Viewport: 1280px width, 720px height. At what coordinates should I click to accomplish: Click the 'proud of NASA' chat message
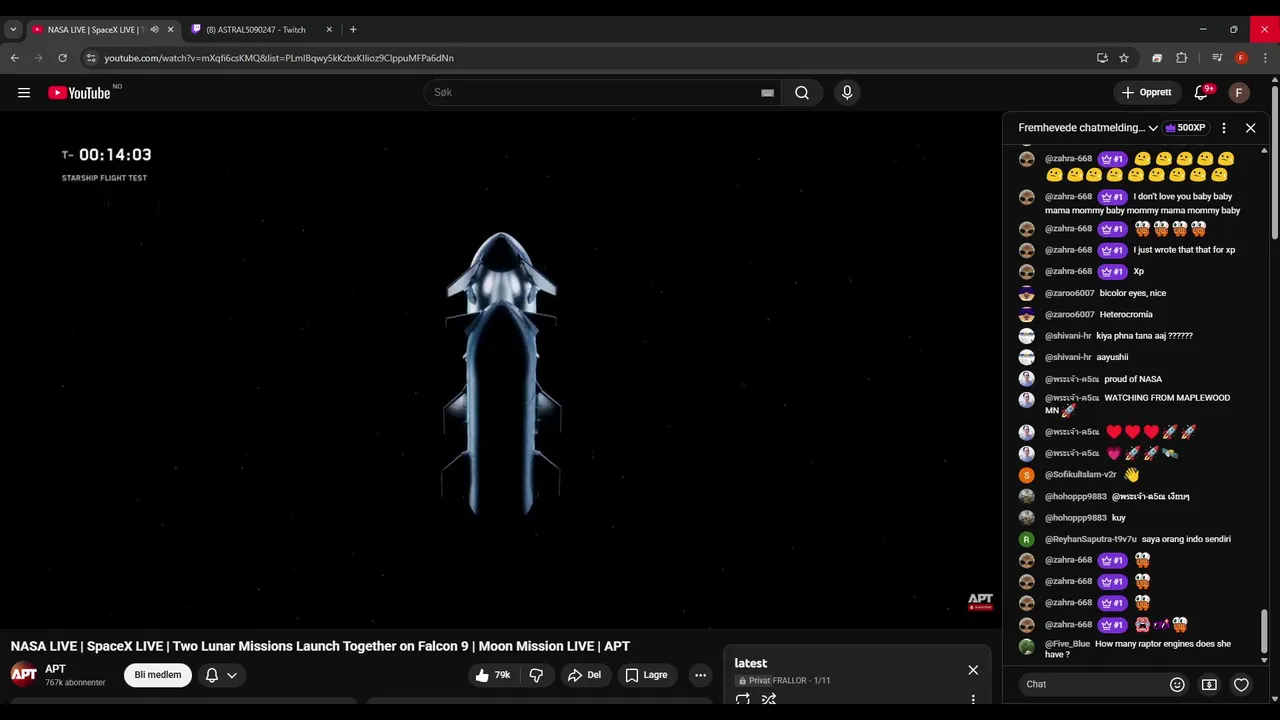1133,379
